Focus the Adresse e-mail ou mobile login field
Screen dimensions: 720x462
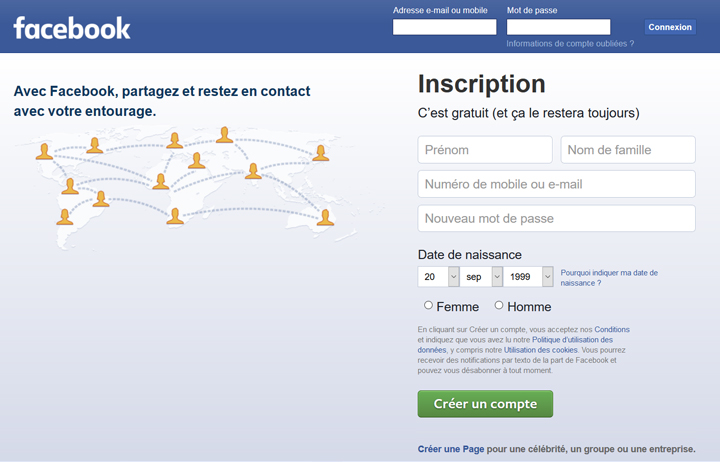pyautogui.click(x=444, y=27)
